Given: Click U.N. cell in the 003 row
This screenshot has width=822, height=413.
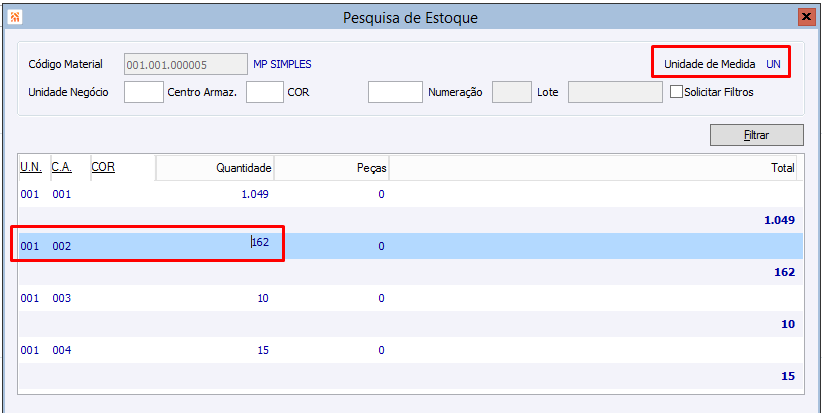Looking at the screenshot, I should click(x=30, y=299).
